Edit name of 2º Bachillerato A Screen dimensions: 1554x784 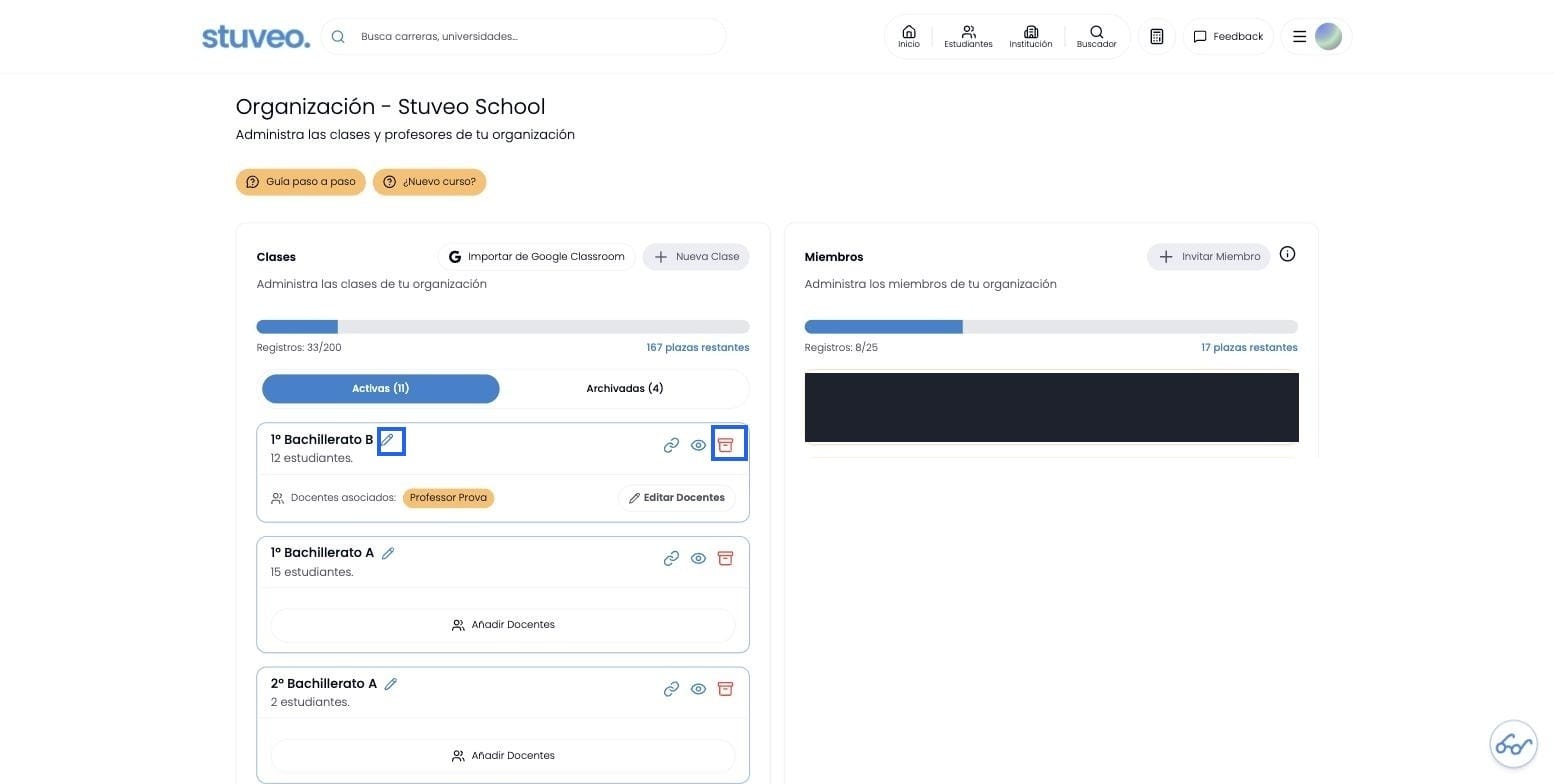[391, 684]
